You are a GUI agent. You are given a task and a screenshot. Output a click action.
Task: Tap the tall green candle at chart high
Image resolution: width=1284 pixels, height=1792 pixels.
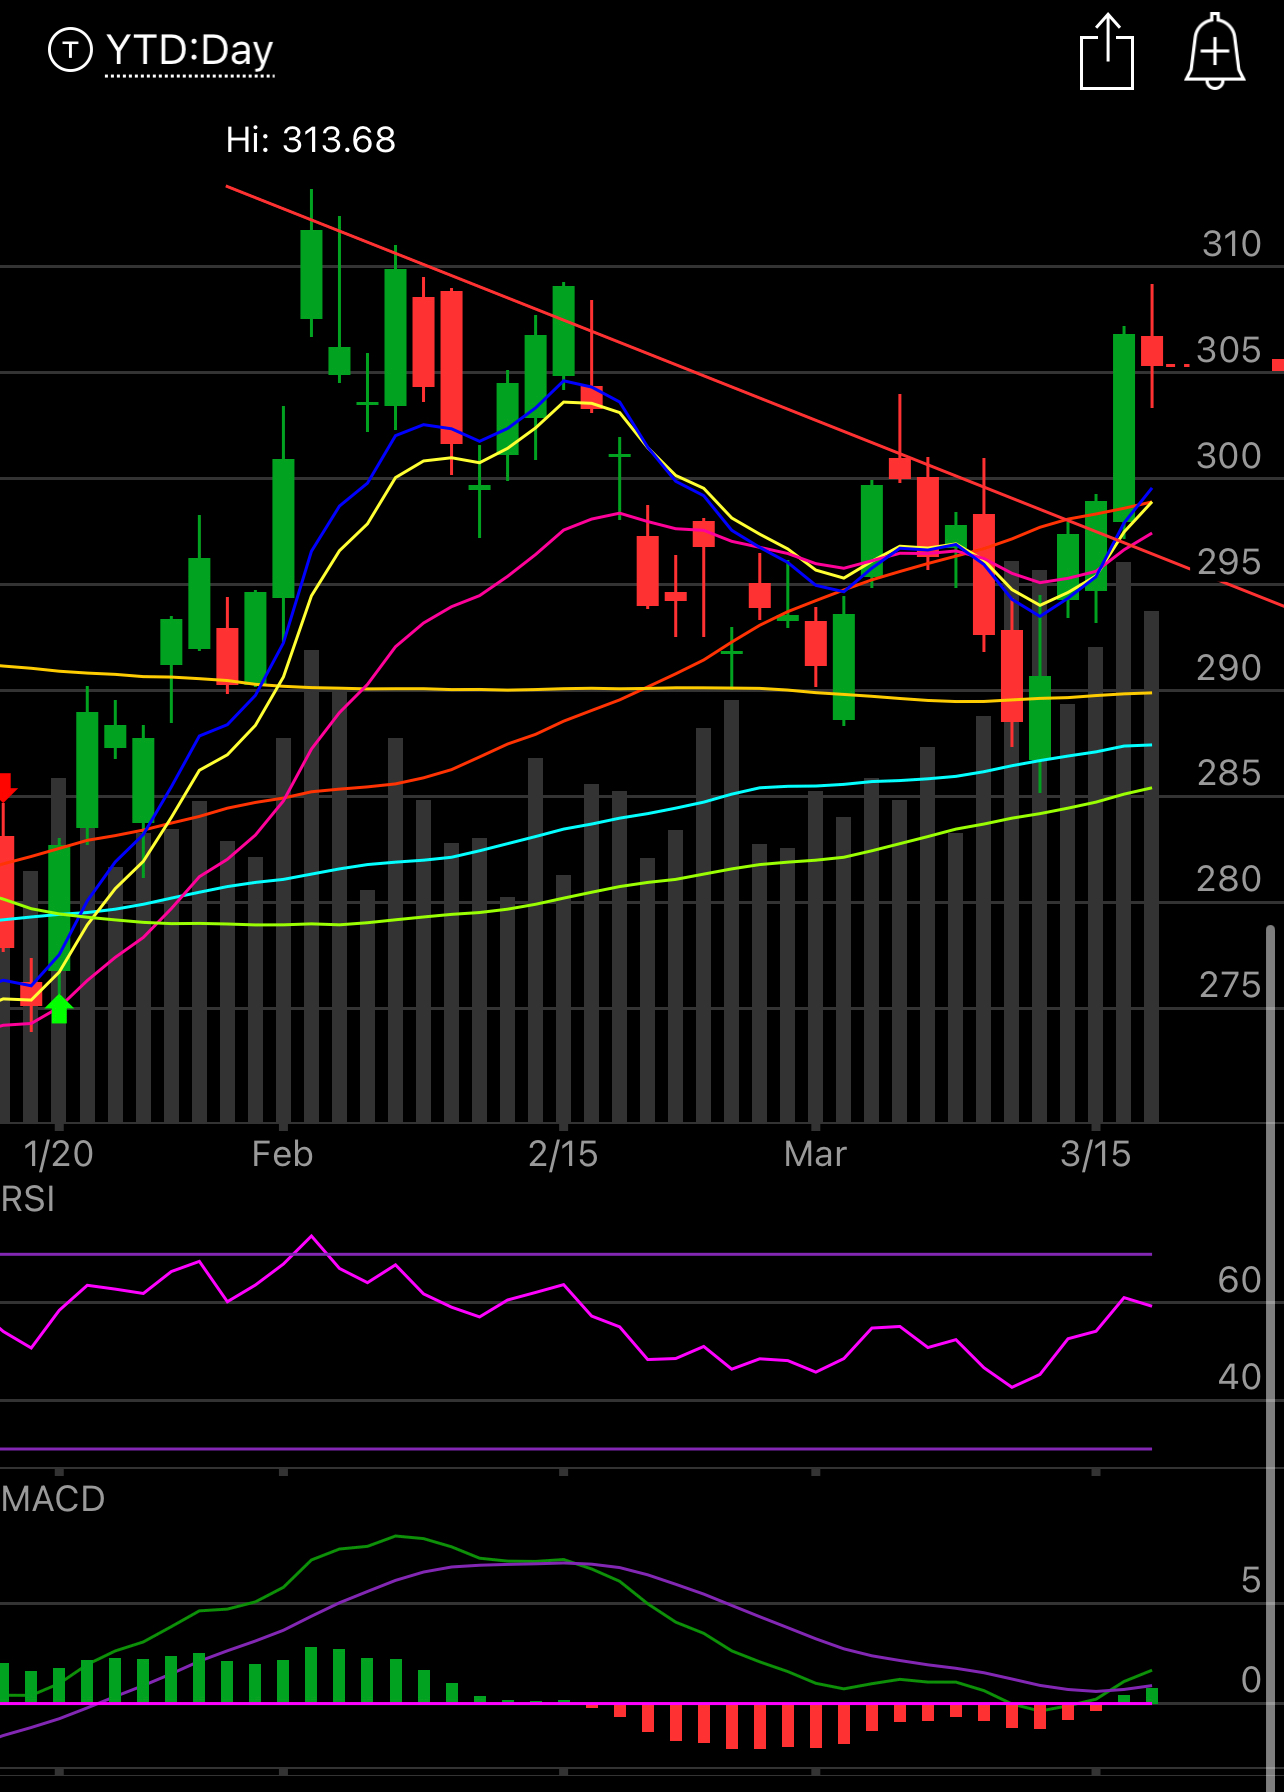coord(311,274)
